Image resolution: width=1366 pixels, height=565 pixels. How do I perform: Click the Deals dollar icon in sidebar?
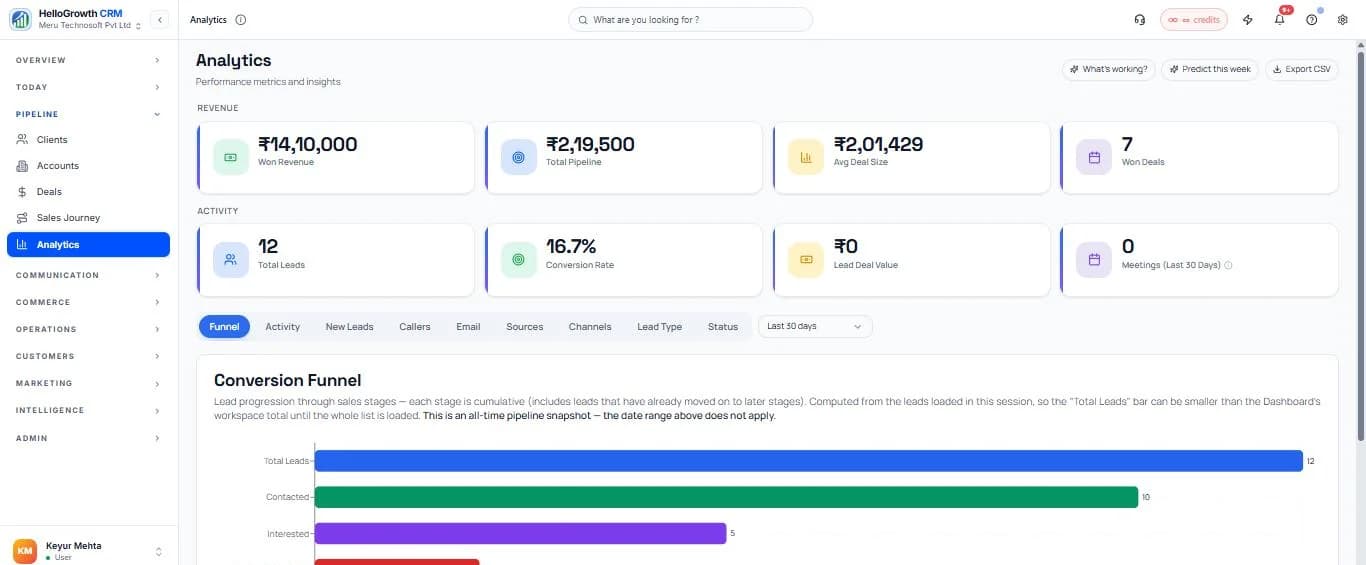pos(22,192)
